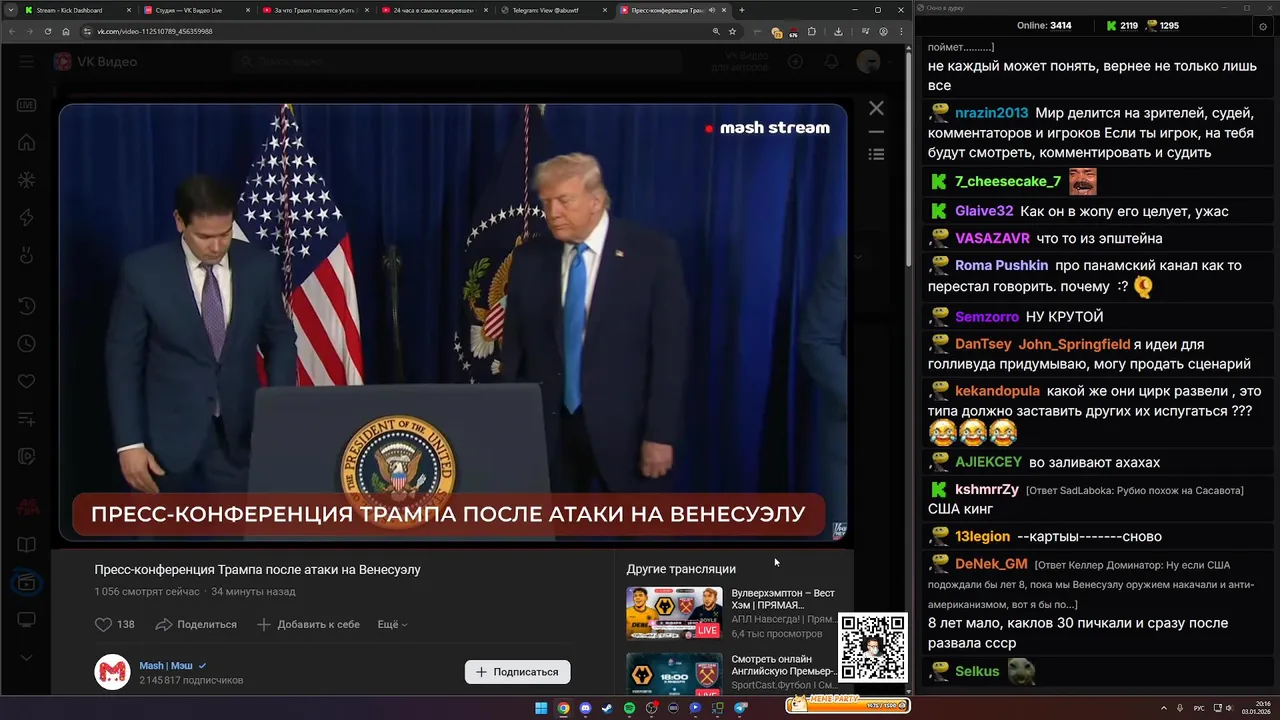Open liked videos heart in sidebar

pyautogui.click(x=26, y=381)
